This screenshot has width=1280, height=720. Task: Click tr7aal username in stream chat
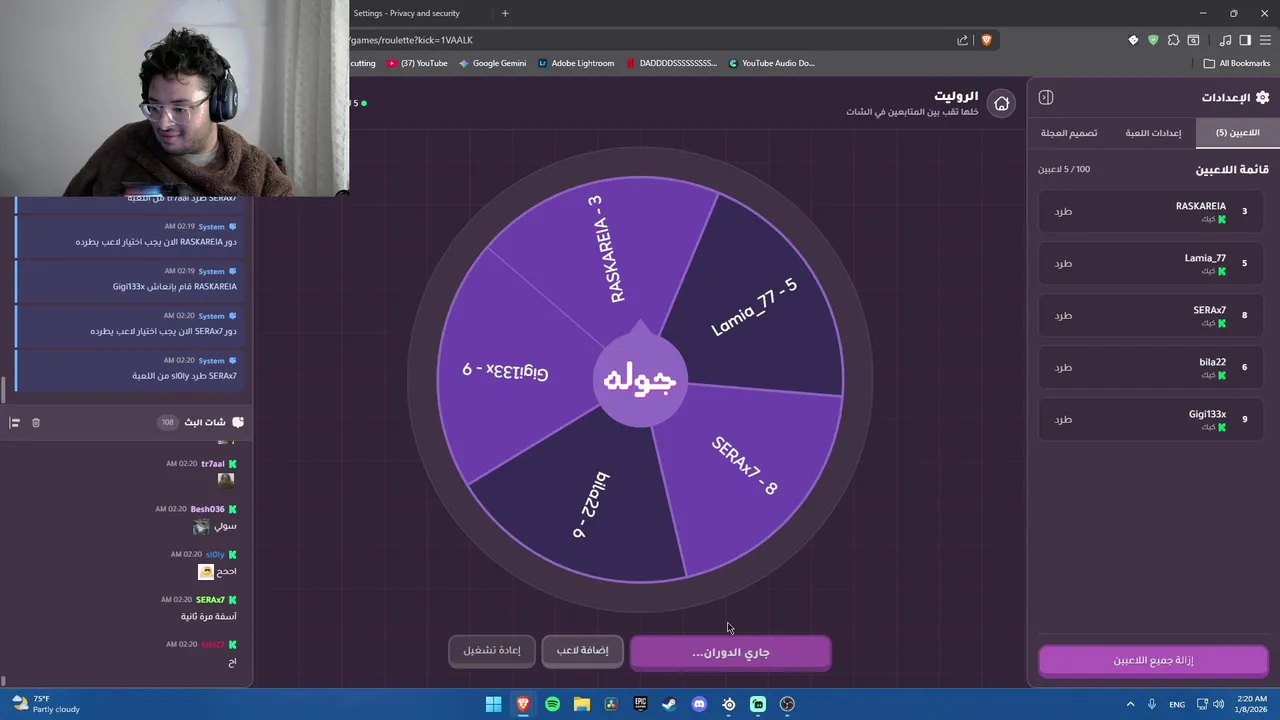point(213,464)
